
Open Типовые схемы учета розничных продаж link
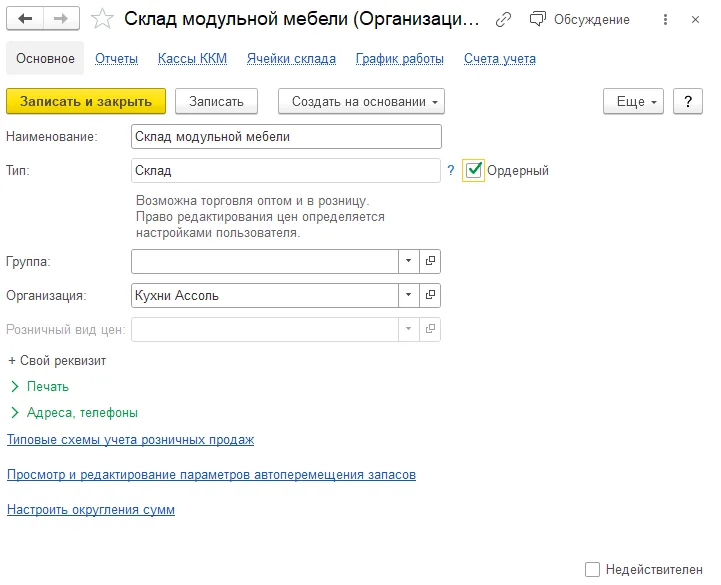pyautogui.click(x=131, y=440)
